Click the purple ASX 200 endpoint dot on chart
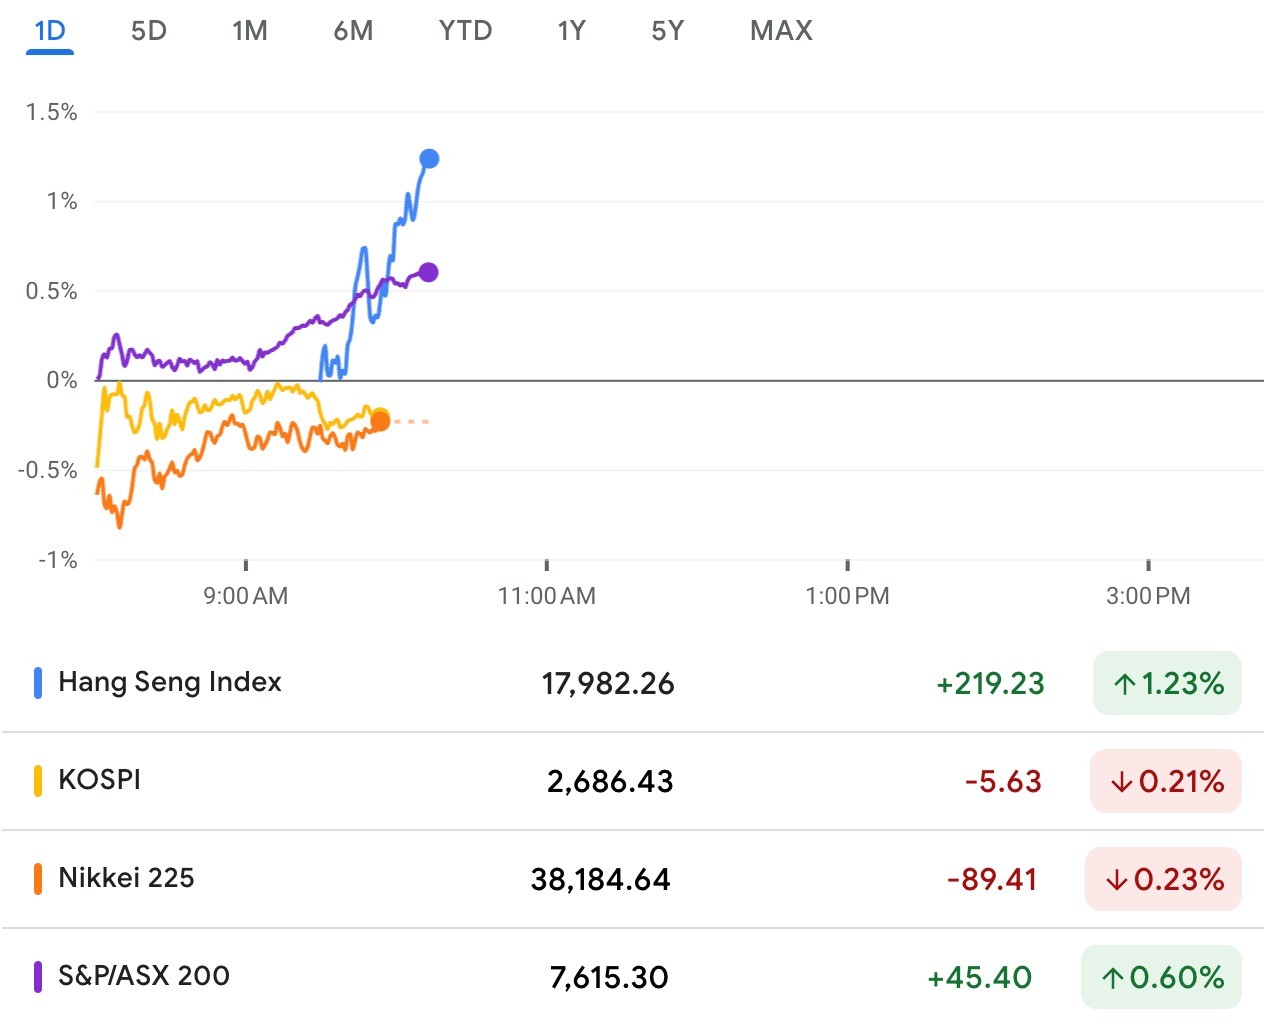 [428, 272]
